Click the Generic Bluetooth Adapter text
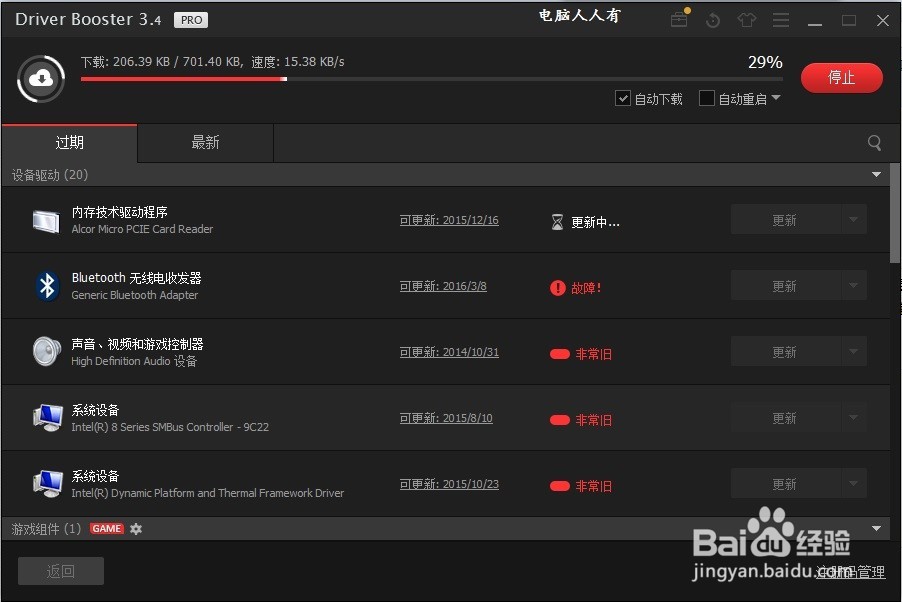This screenshot has width=902, height=602. click(135, 295)
